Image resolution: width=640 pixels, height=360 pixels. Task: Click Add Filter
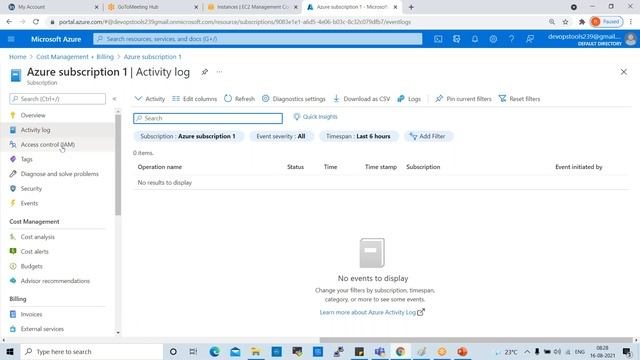coord(428,136)
